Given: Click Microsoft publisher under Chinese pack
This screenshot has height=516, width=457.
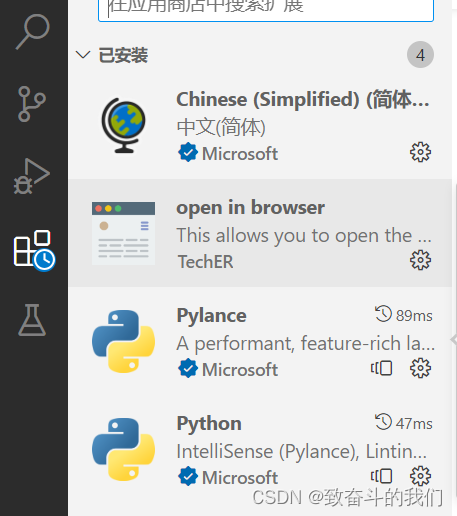Looking at the screenshot, I should [240, 154].
